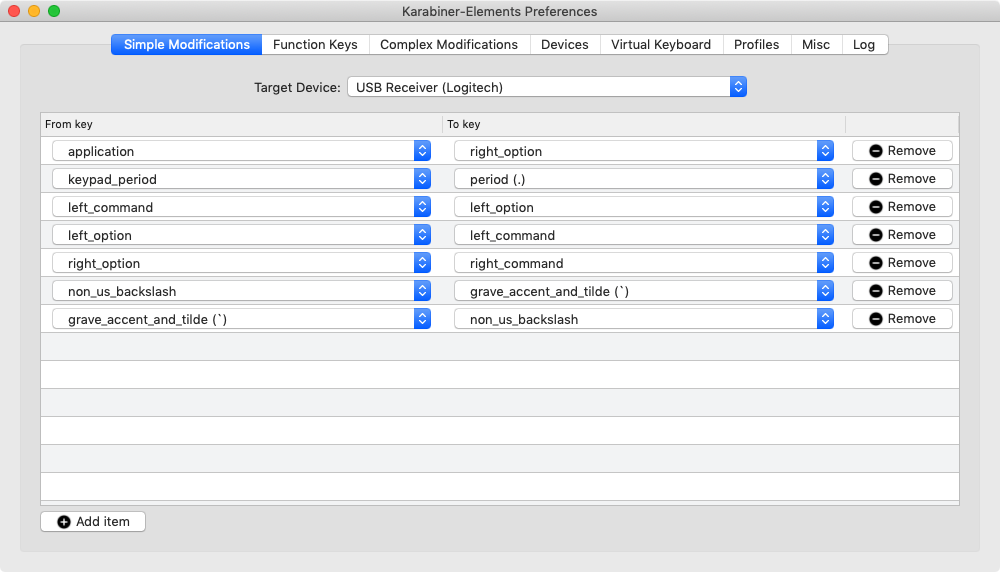This screenshot has width=1000, height=572.
Task: Click the green zoom window button
Action: pyautogui.click(x=54, y=11)
